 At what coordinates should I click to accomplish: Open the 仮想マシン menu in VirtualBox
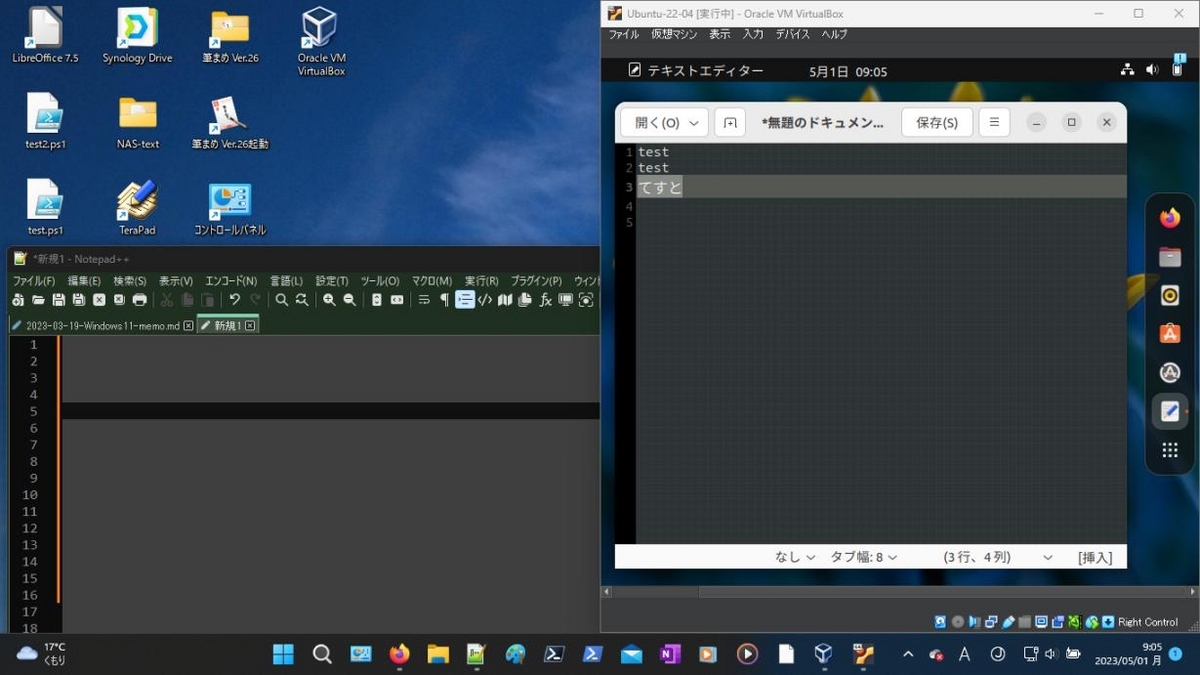[674, 34]
